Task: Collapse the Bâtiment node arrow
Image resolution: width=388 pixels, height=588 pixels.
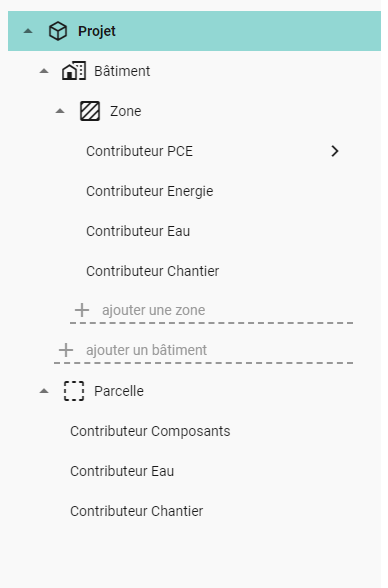Action: pyautogui.click(x=44, y=71)
